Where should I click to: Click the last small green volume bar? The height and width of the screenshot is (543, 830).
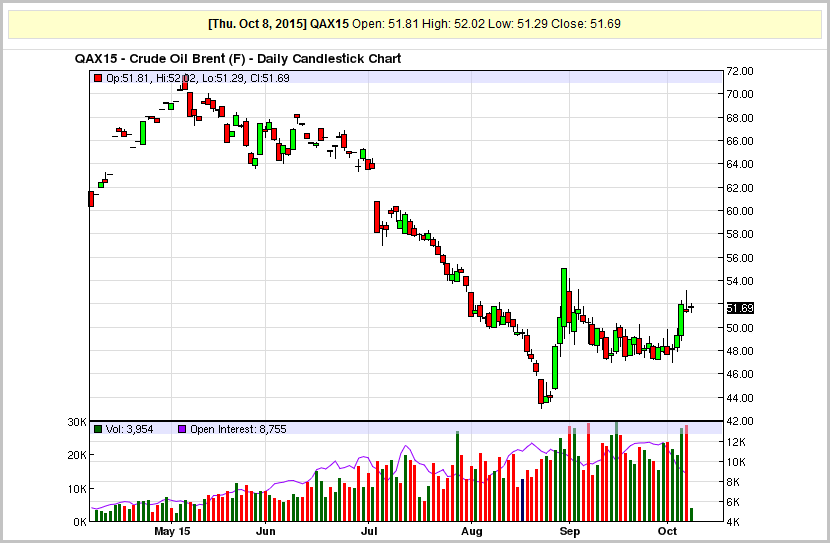691,514
